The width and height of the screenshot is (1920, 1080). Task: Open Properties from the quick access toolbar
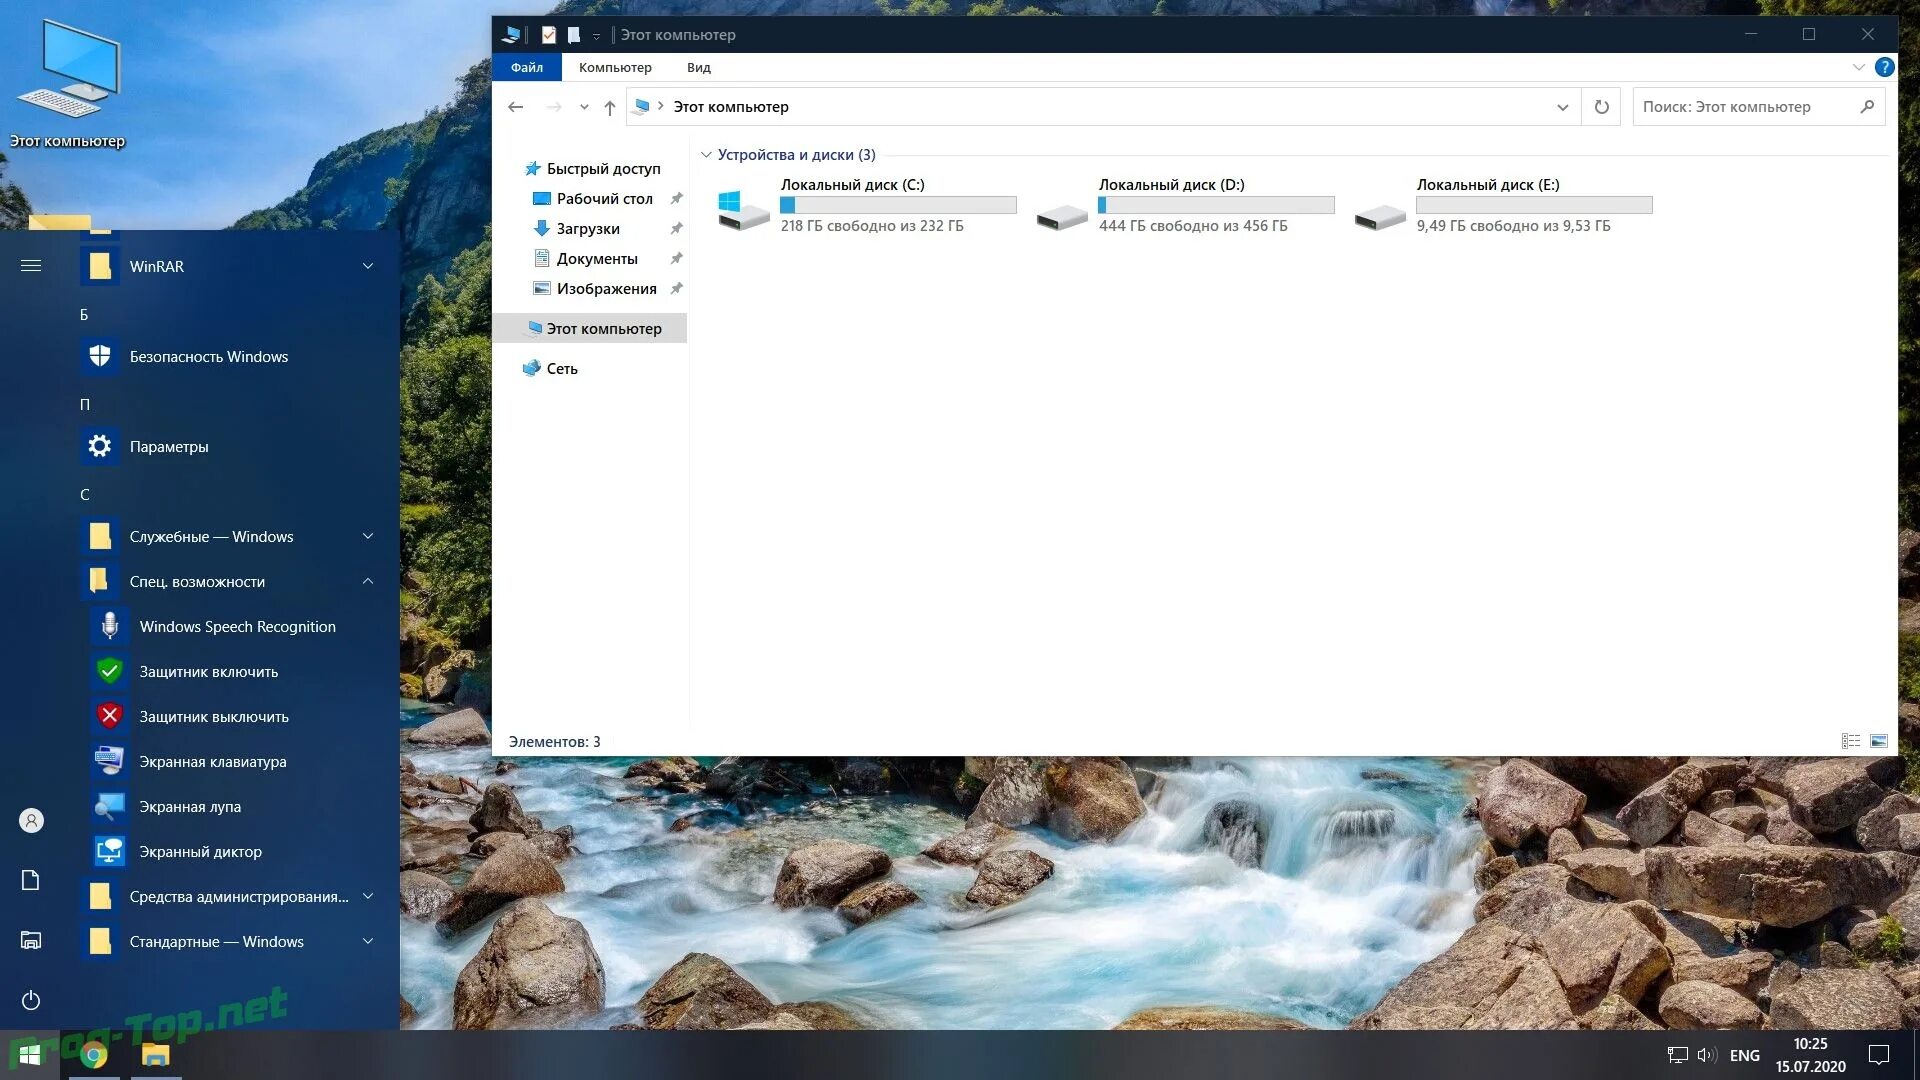(x=547, y=34)
